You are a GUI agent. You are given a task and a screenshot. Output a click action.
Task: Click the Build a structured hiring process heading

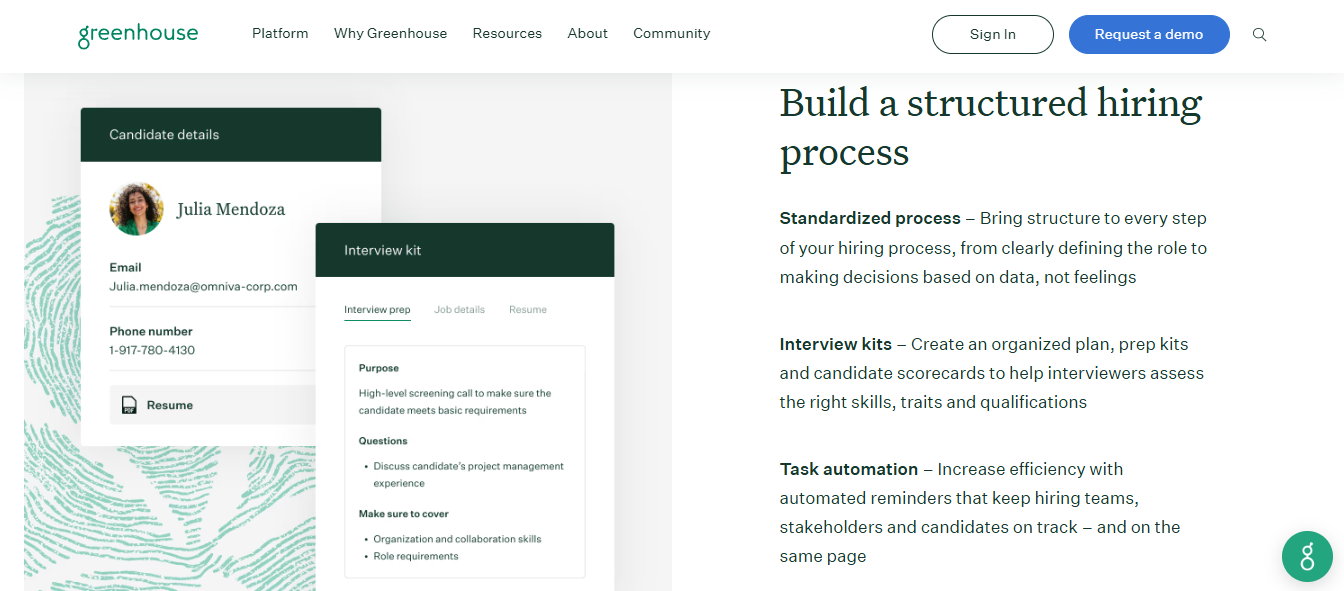[x=991, y=127]
